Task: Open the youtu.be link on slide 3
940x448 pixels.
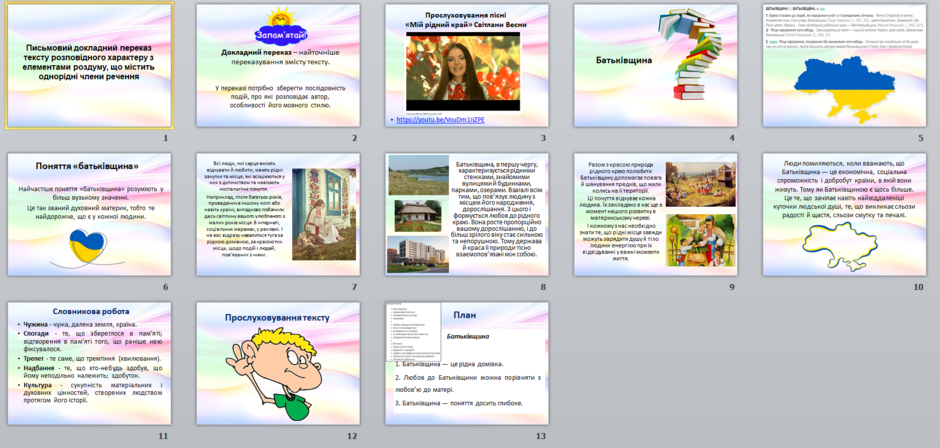Action: click(x=440, y=120)
